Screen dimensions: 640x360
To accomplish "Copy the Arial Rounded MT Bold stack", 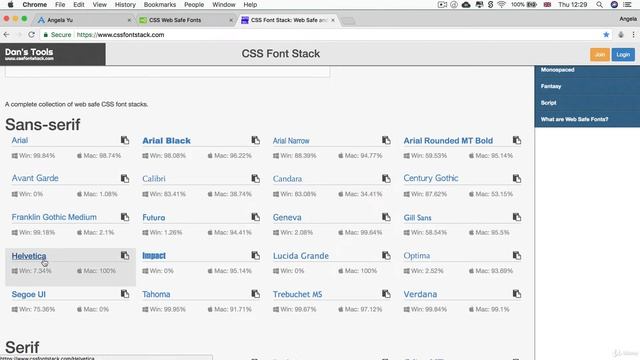I will tap(517, 140).
